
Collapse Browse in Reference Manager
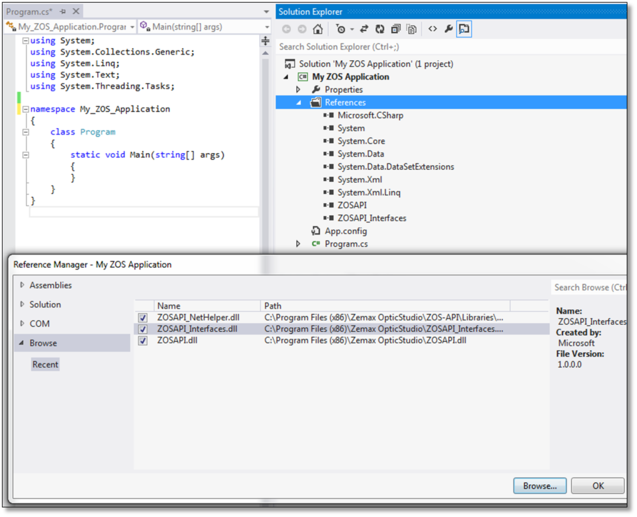tap(22, 343)
